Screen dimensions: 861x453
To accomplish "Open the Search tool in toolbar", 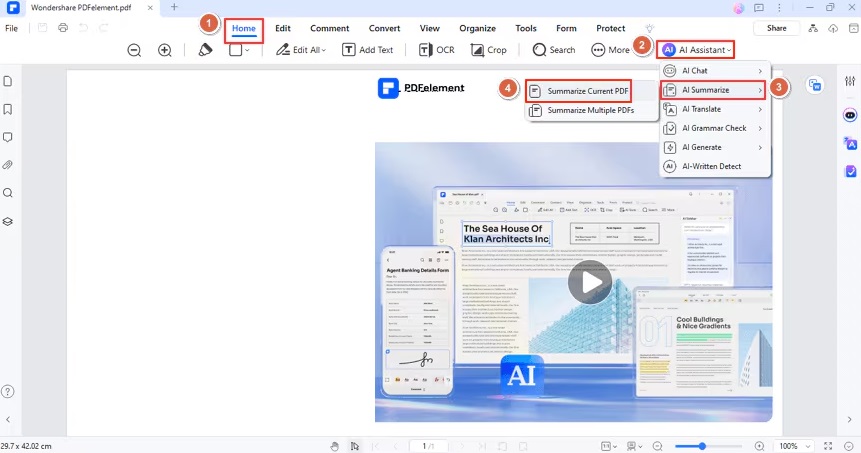I will pyautogui.click(x=554, y=50).
